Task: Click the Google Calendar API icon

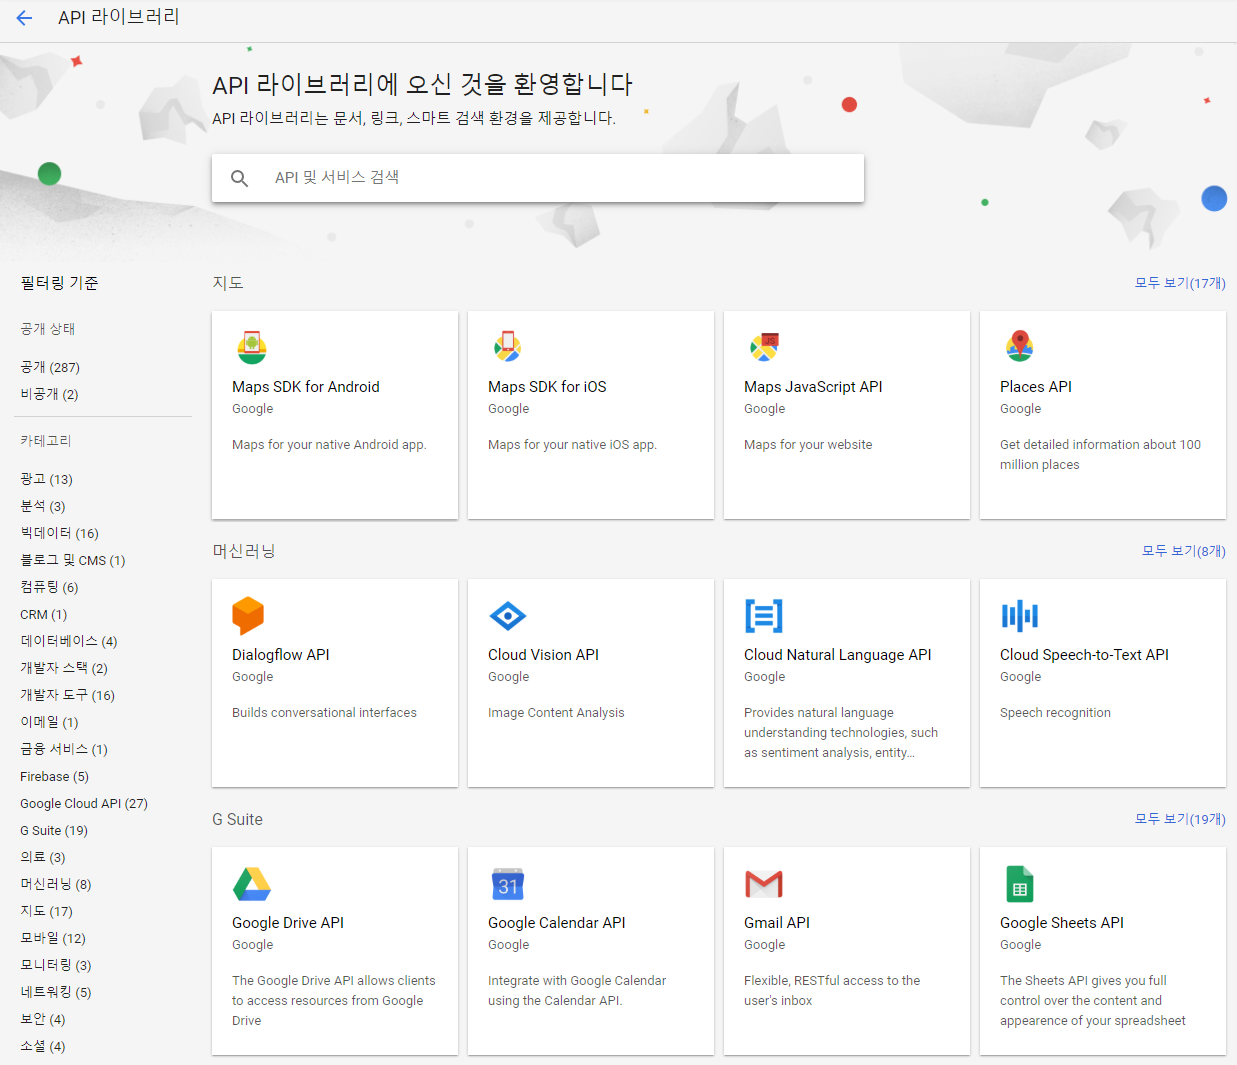Action: coord(508,884)
